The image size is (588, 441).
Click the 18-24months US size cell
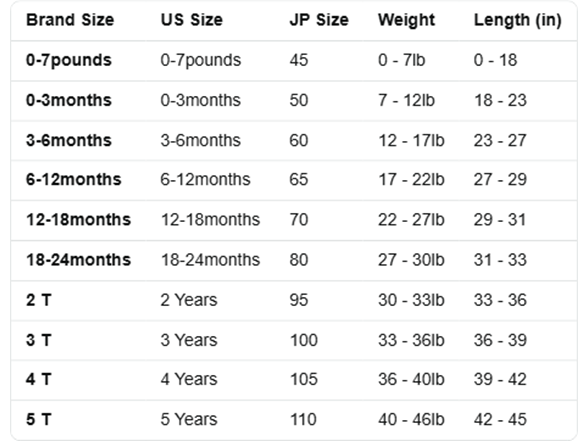point(210,260)
